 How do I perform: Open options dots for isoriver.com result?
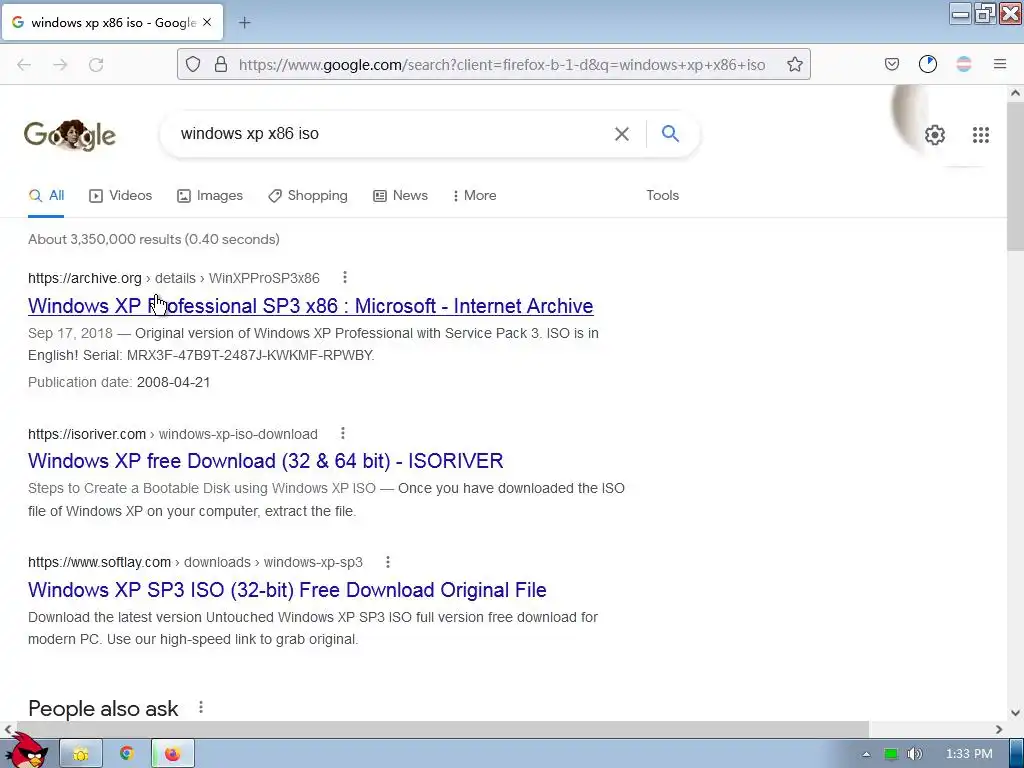pos(343,433)
